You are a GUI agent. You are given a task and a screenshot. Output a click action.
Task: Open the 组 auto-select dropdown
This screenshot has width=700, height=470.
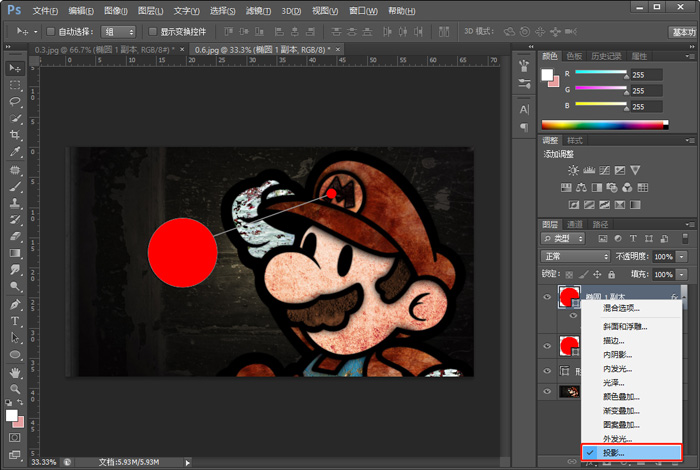point(118,32)
